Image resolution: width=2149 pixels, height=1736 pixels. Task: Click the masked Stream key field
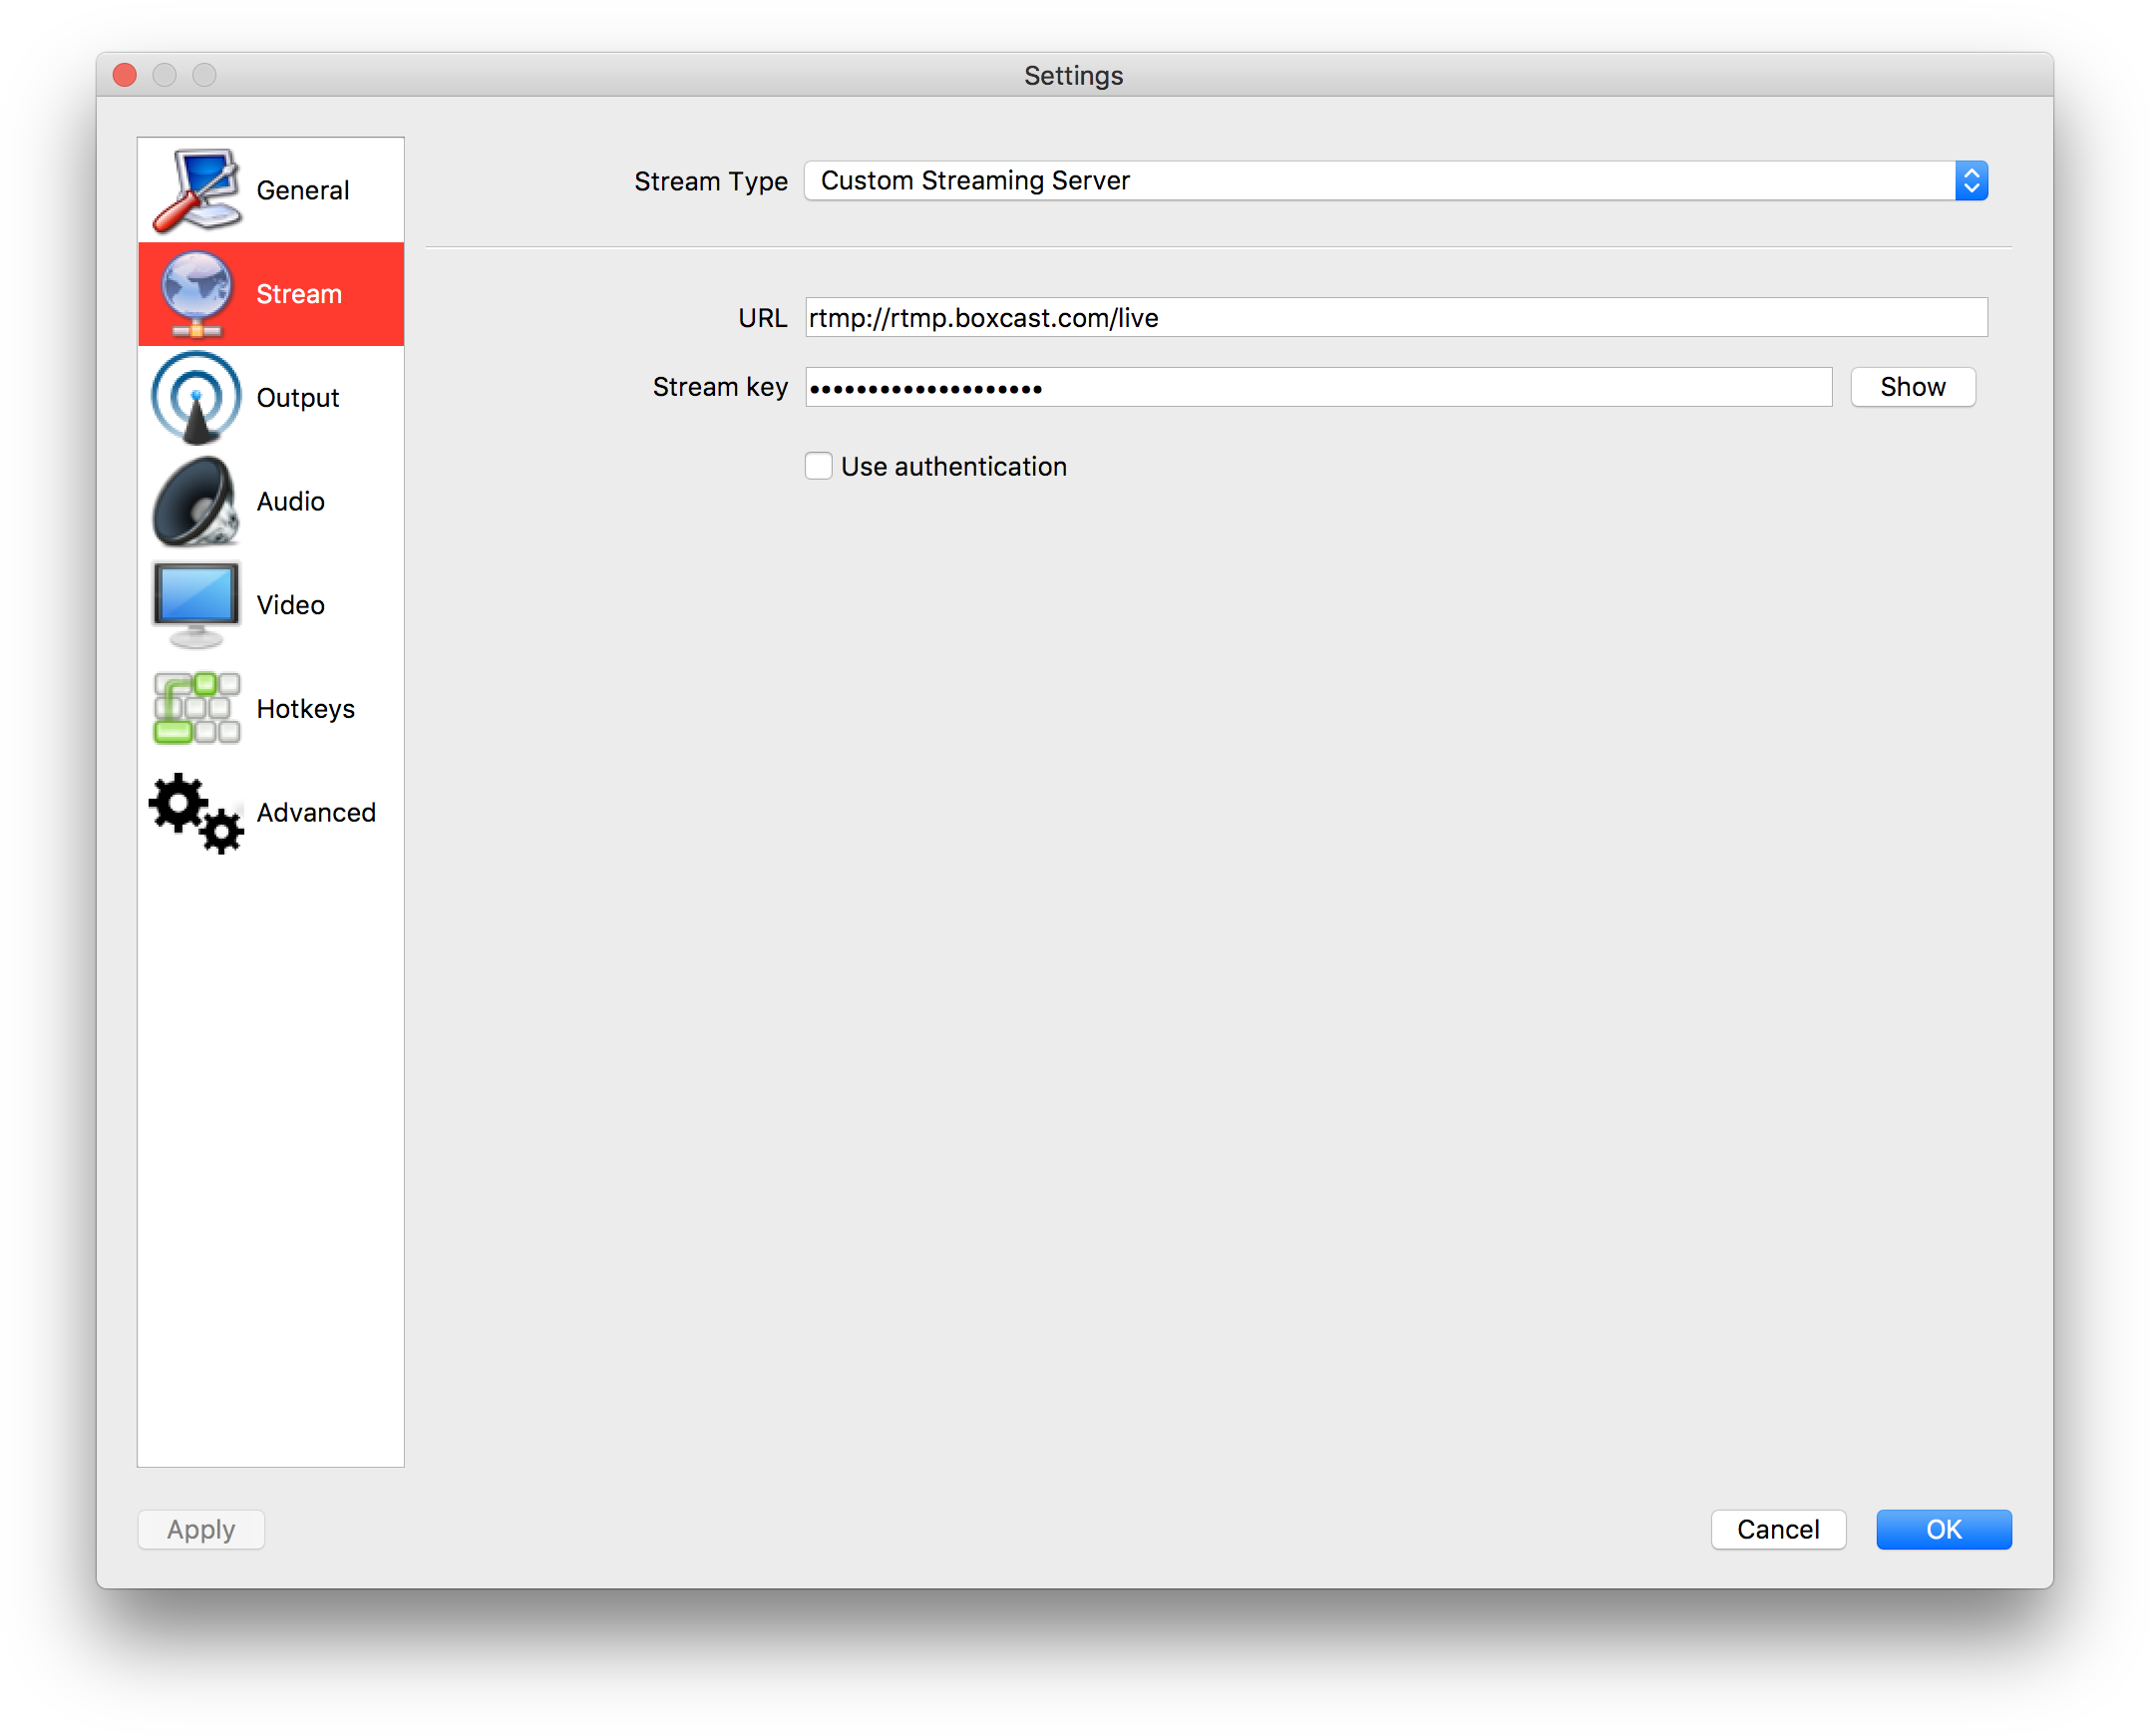coord(1318,387)
